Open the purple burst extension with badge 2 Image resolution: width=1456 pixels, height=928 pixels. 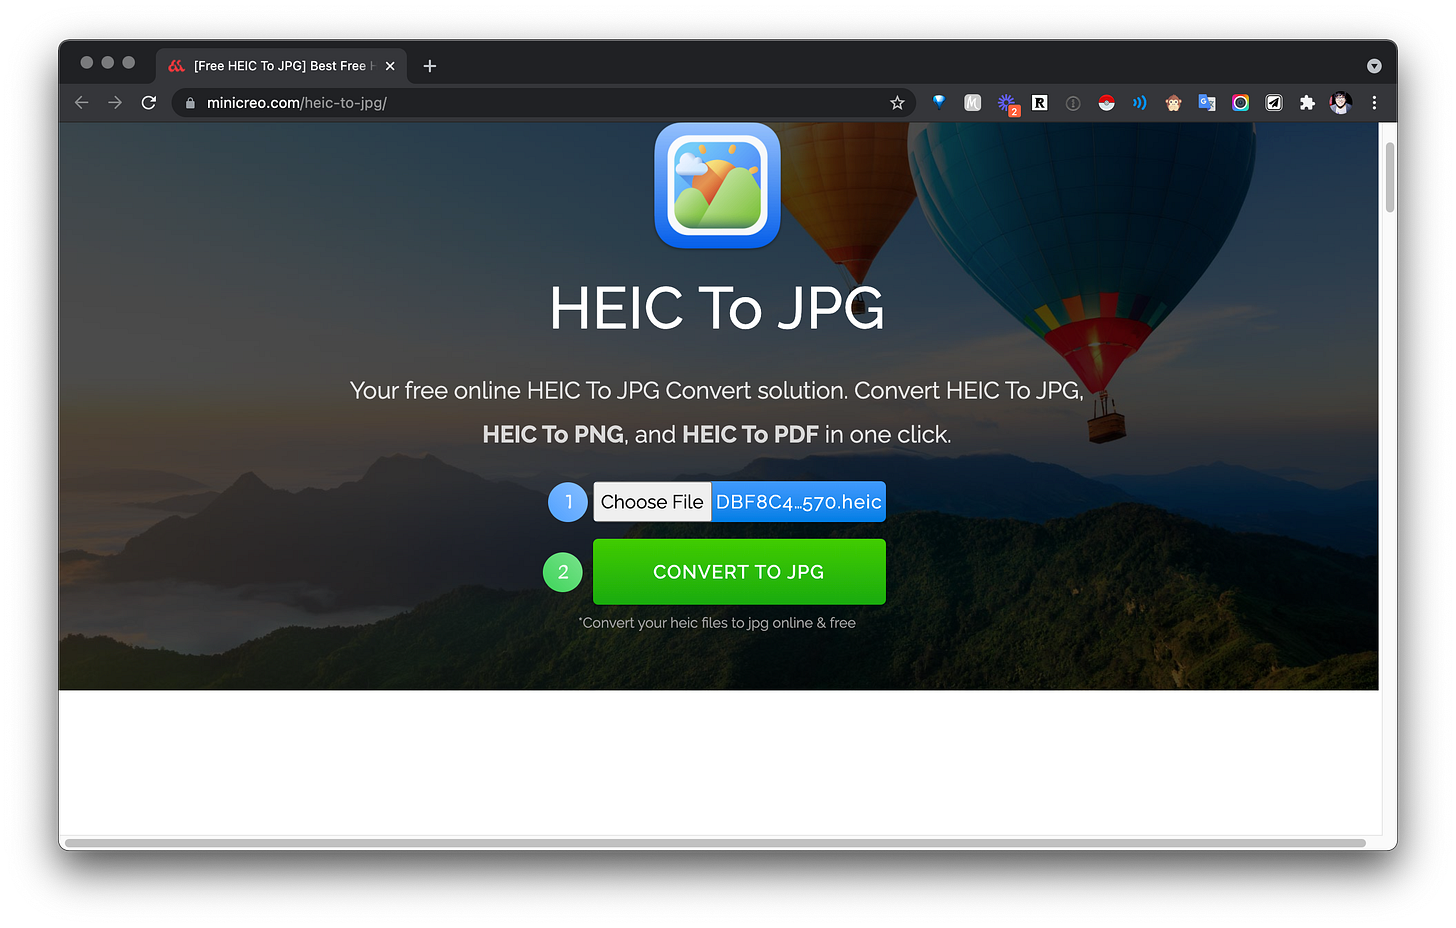(1007, 104)
